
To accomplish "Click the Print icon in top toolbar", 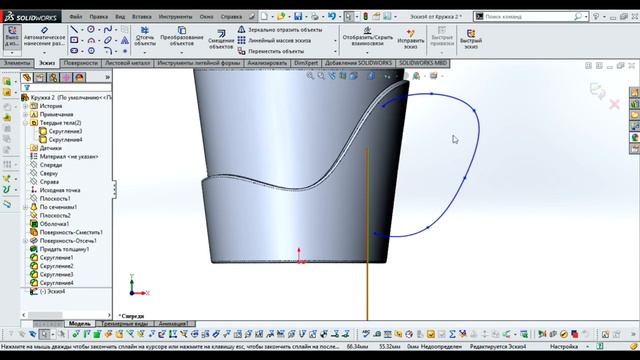I will (314, 16).
